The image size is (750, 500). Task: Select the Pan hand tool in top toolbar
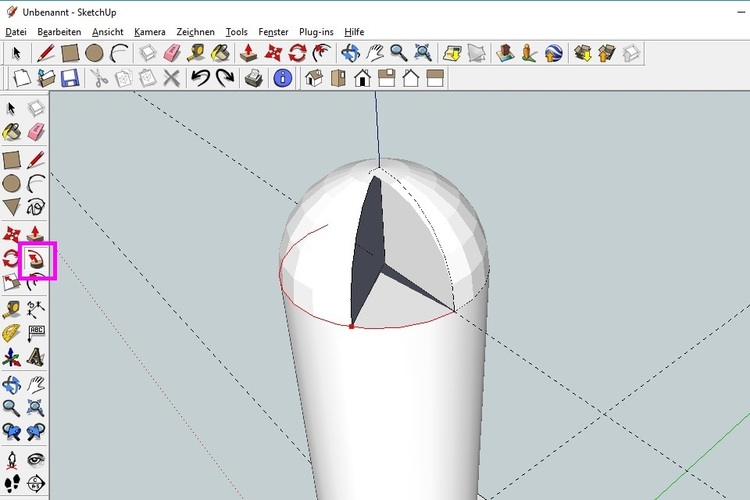[x=375, y=53]
